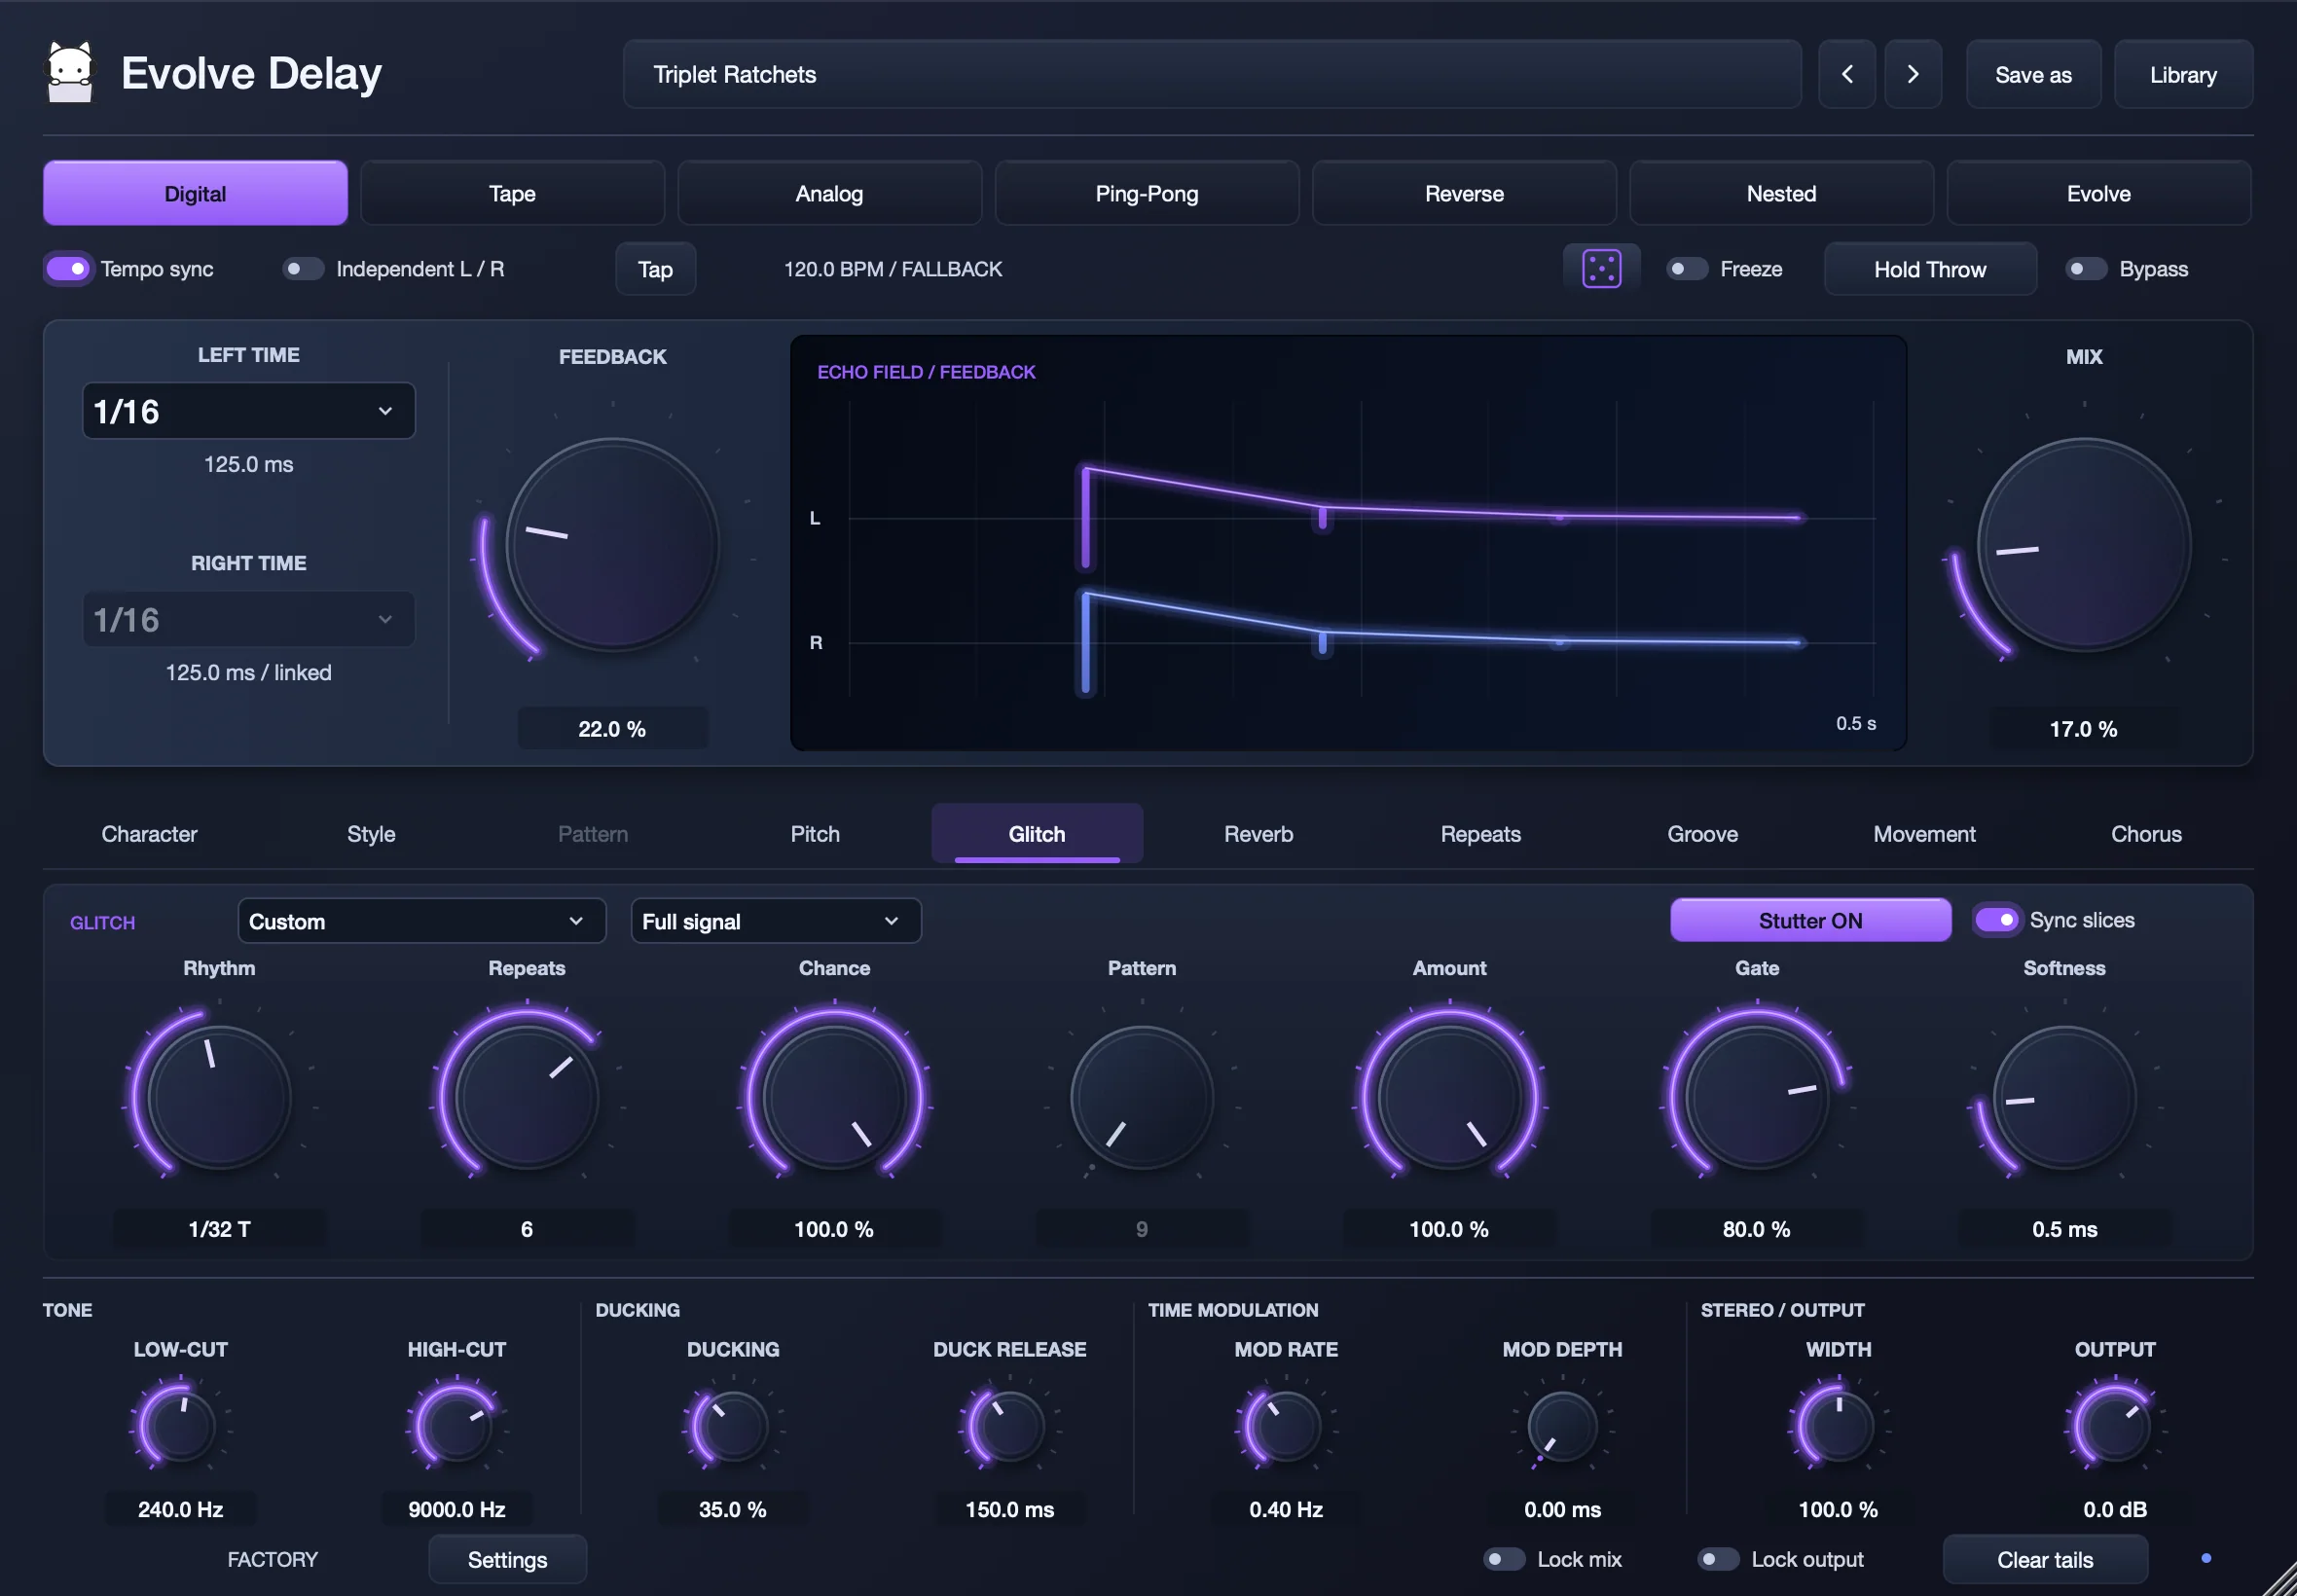Click the Clear tails button

click(x=2044, y=1558)
